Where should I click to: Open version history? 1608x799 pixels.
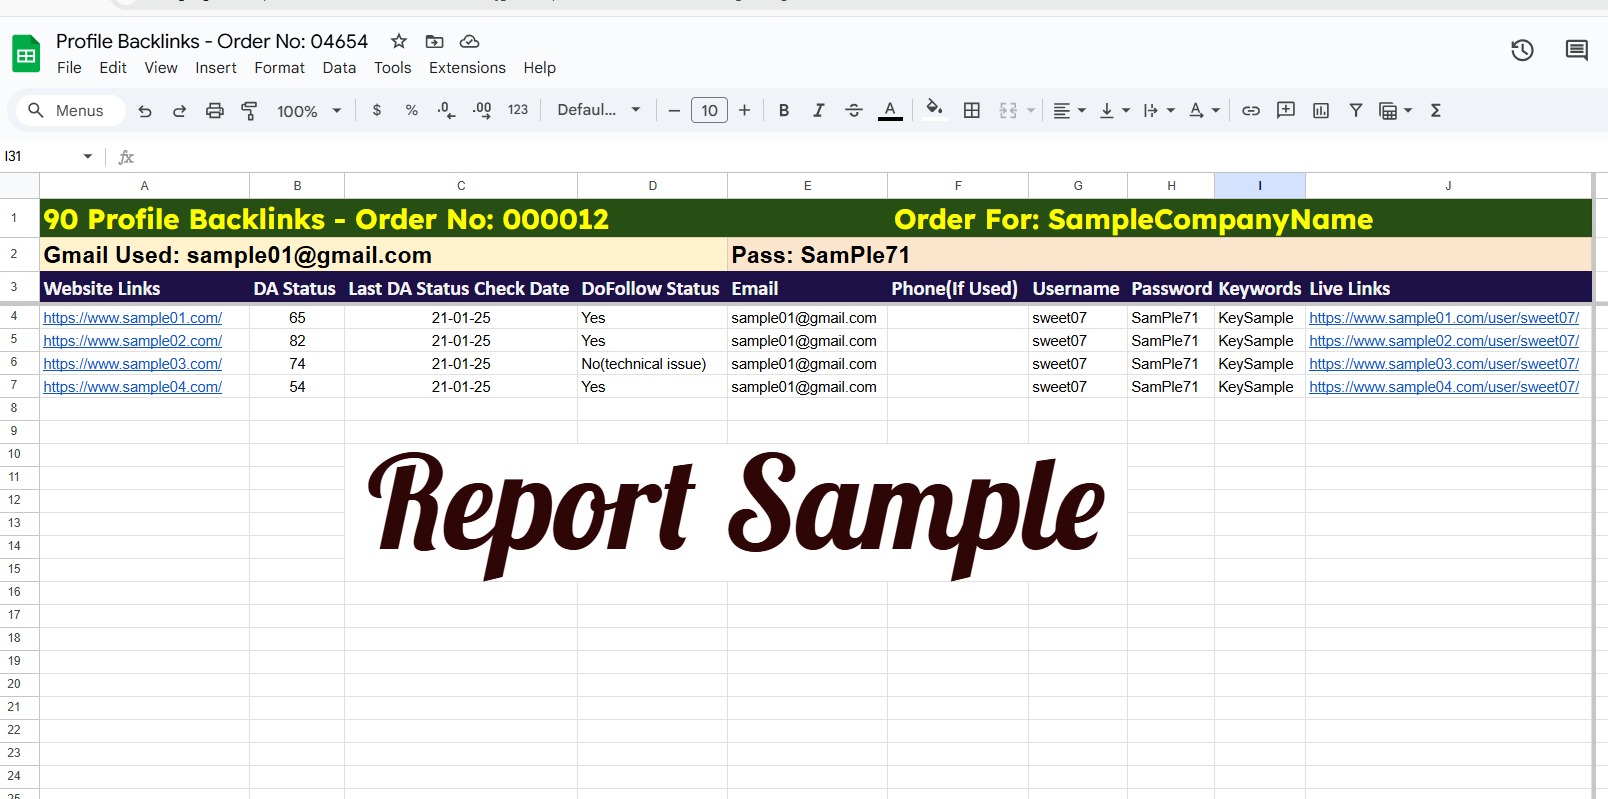pyautogui.click(x=1522, y=50)
